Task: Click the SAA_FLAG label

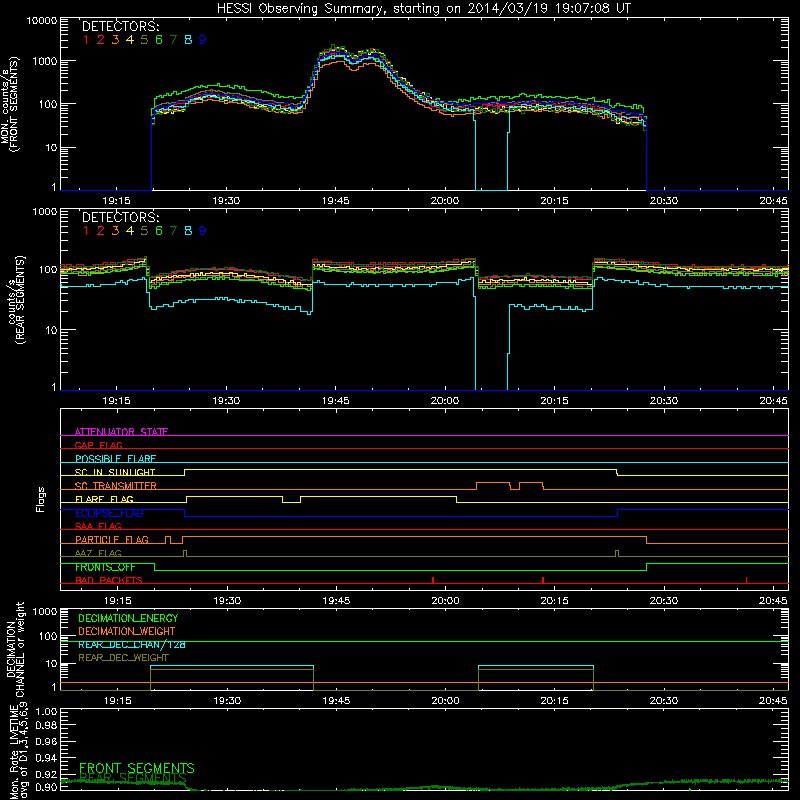Action: pos(98,526)
